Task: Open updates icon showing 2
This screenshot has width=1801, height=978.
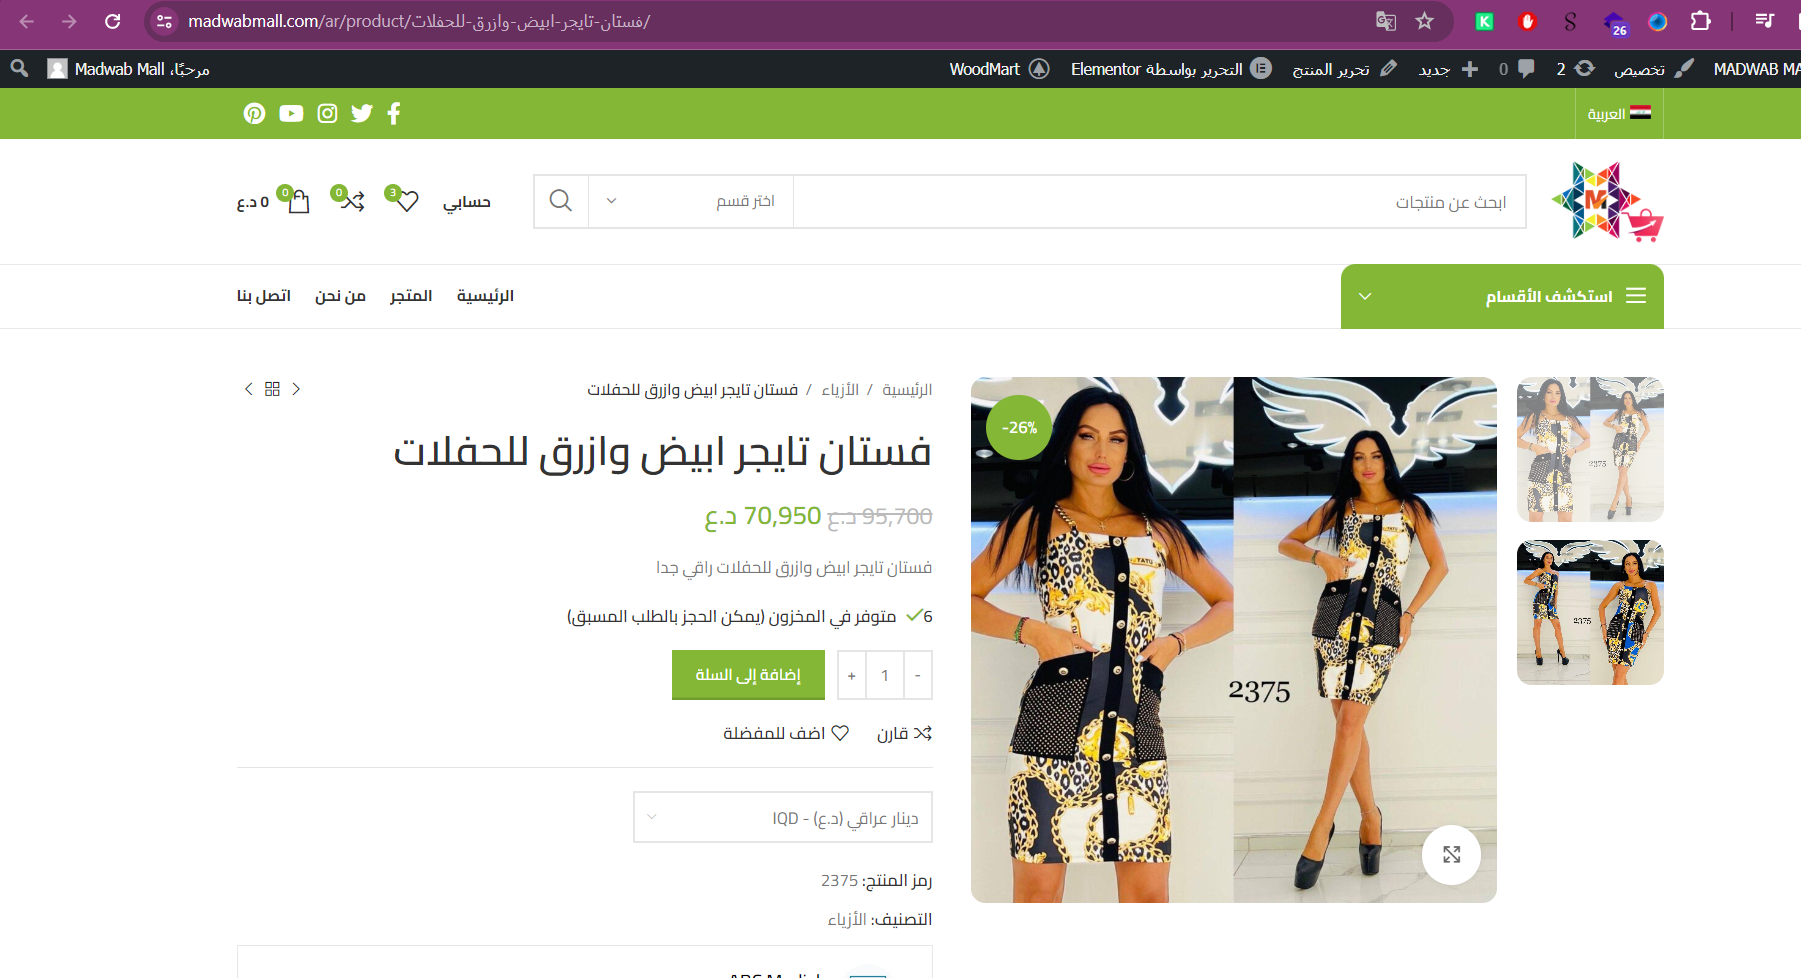Action: click(1575, 69)
